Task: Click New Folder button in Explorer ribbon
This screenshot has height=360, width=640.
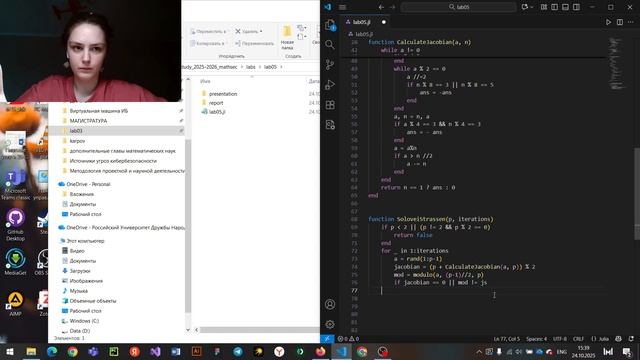Action: (x=287, y=38)
